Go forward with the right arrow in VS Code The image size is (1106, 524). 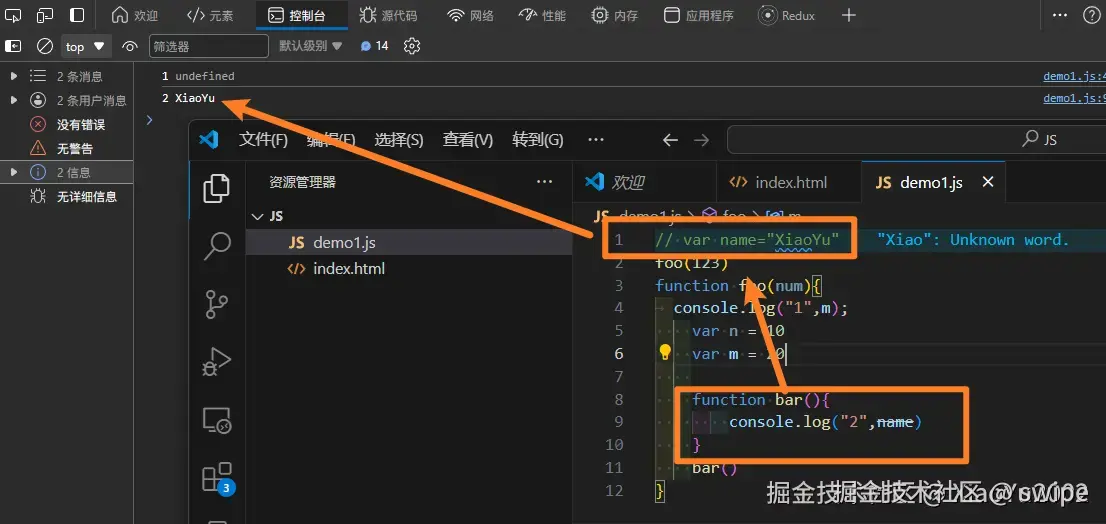(701, 140)
